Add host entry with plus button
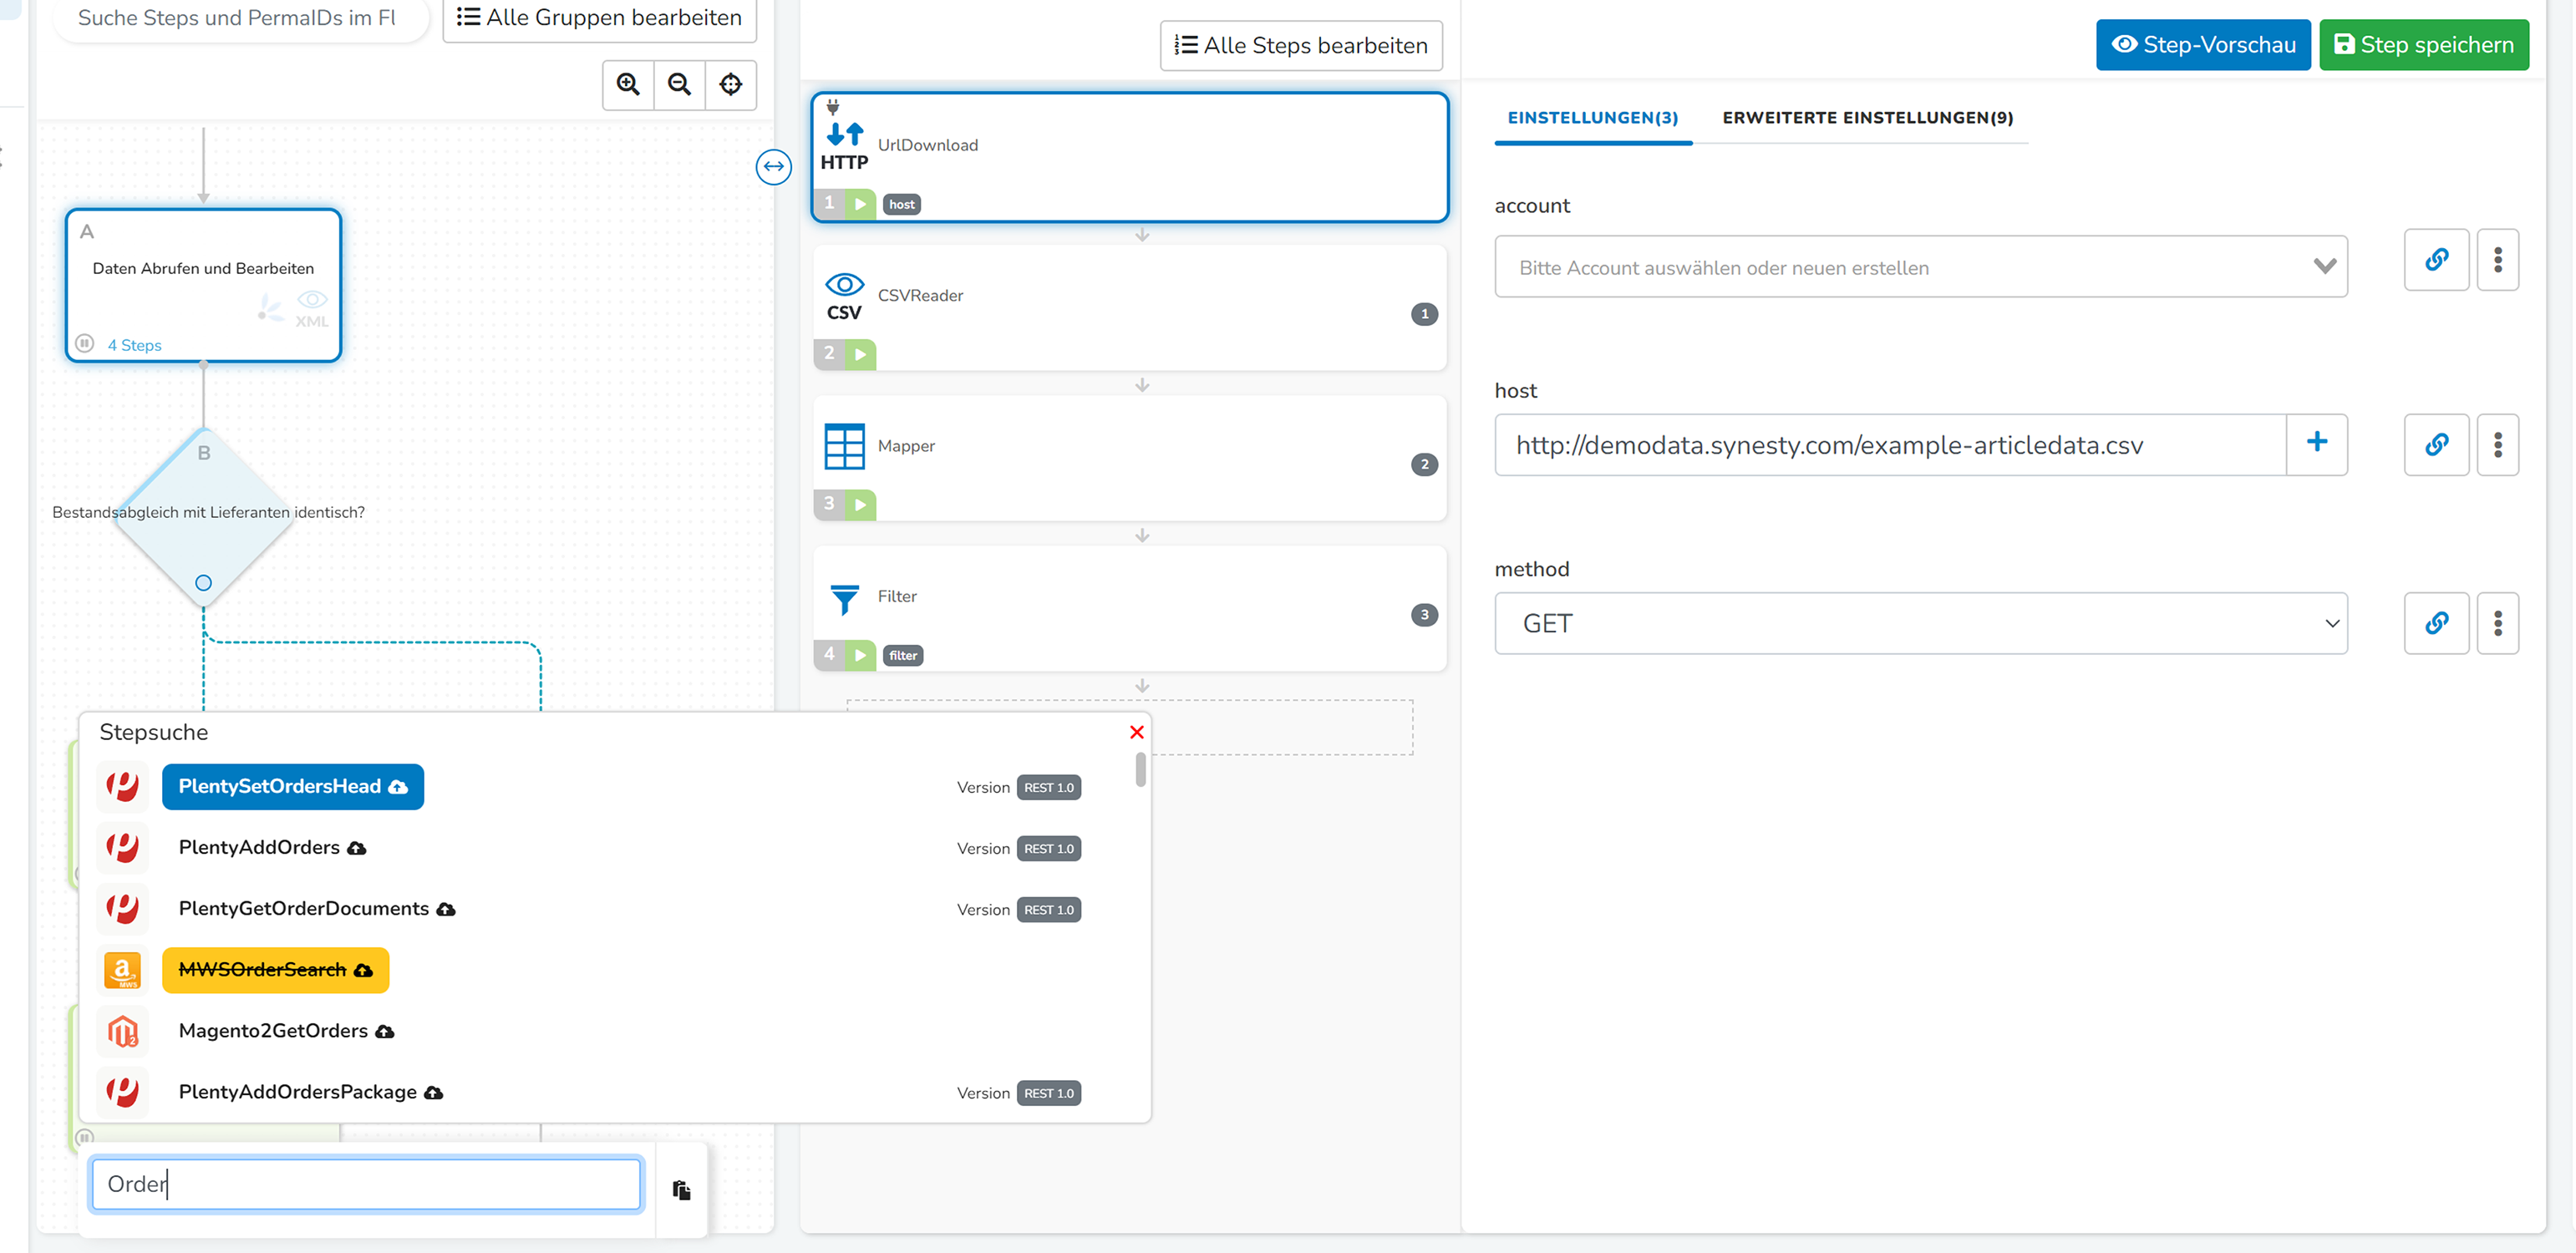Viewport: 2576px width, 1253px height. [2316, 443]
